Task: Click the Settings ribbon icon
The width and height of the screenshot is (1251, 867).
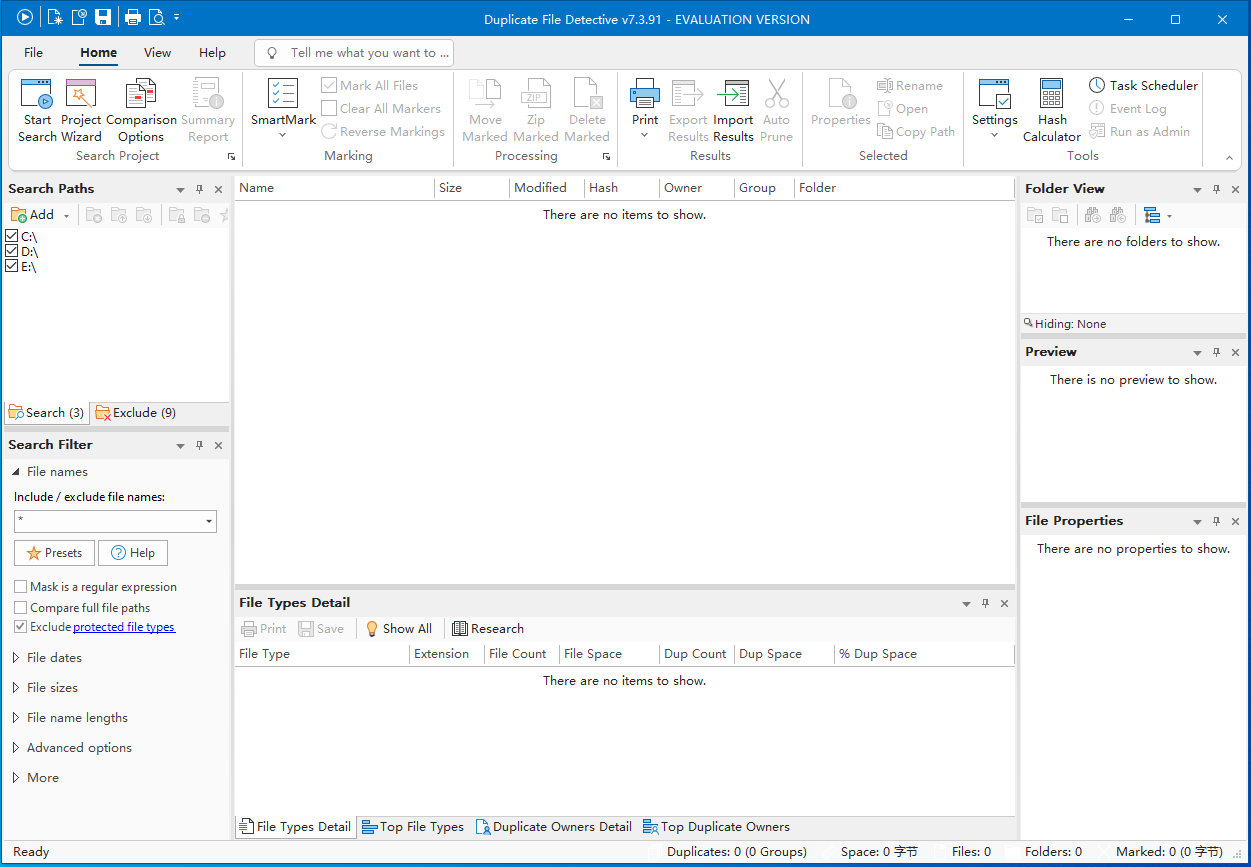Action: [x=994, y=110]
